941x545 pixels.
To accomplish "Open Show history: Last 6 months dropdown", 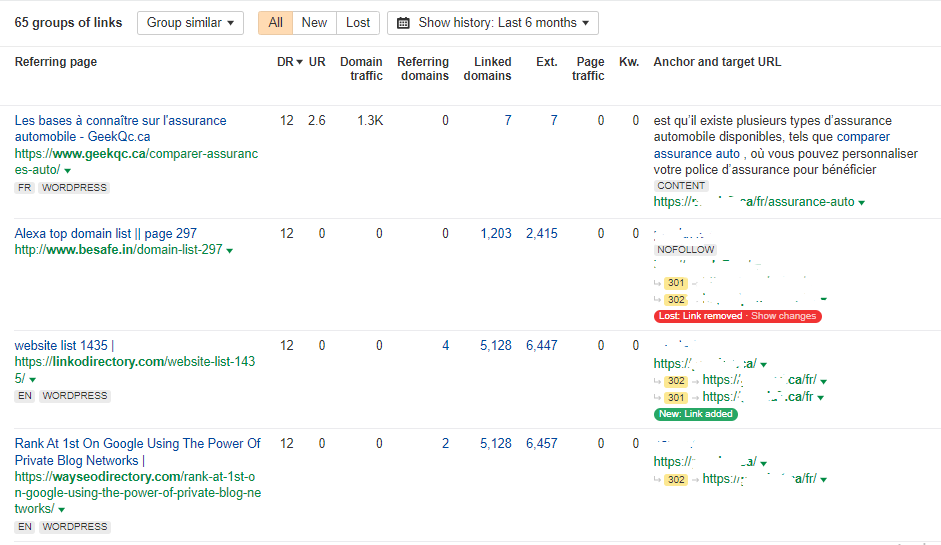I will pos(493,23).
